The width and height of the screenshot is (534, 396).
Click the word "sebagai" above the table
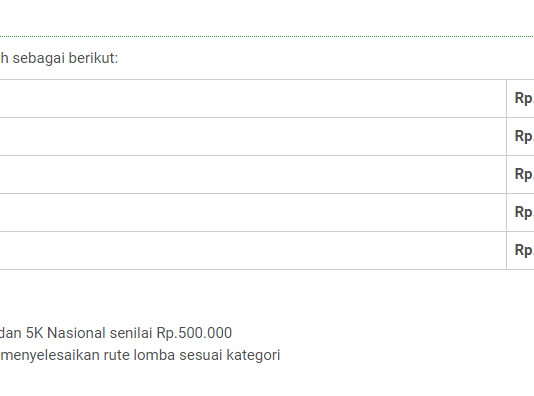tap(38, 59)
